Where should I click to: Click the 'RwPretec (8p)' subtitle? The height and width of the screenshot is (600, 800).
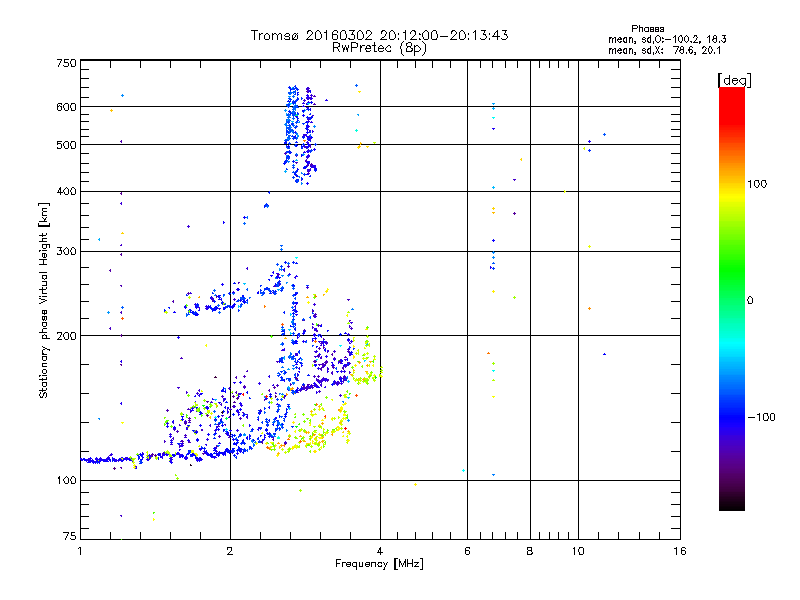(x=379, y=48)
